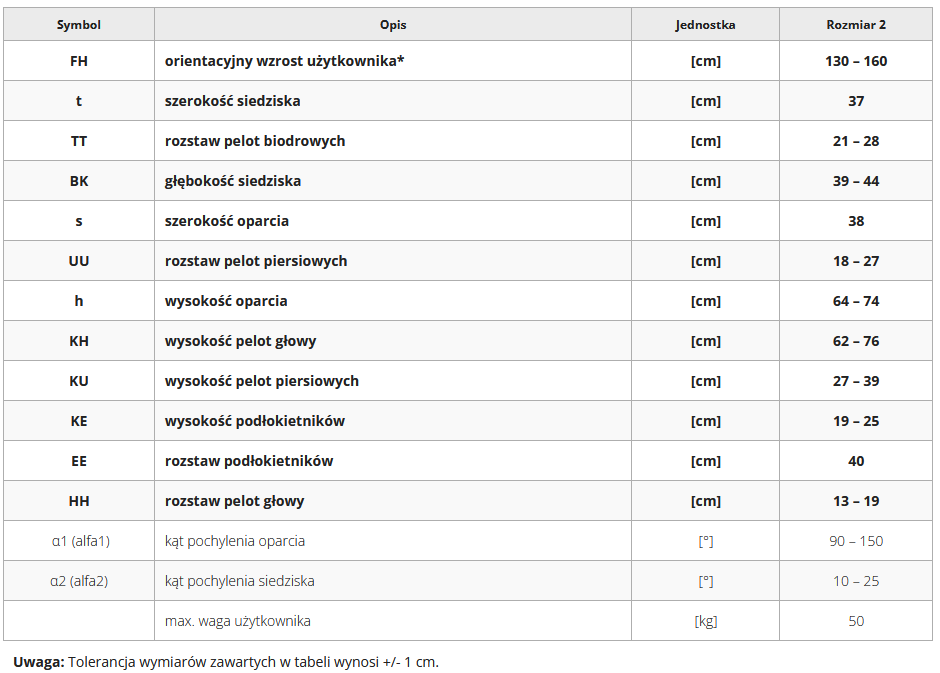940x673 pixels.
Task: Select the TT symbol cell
Action: tap(79, 141)
